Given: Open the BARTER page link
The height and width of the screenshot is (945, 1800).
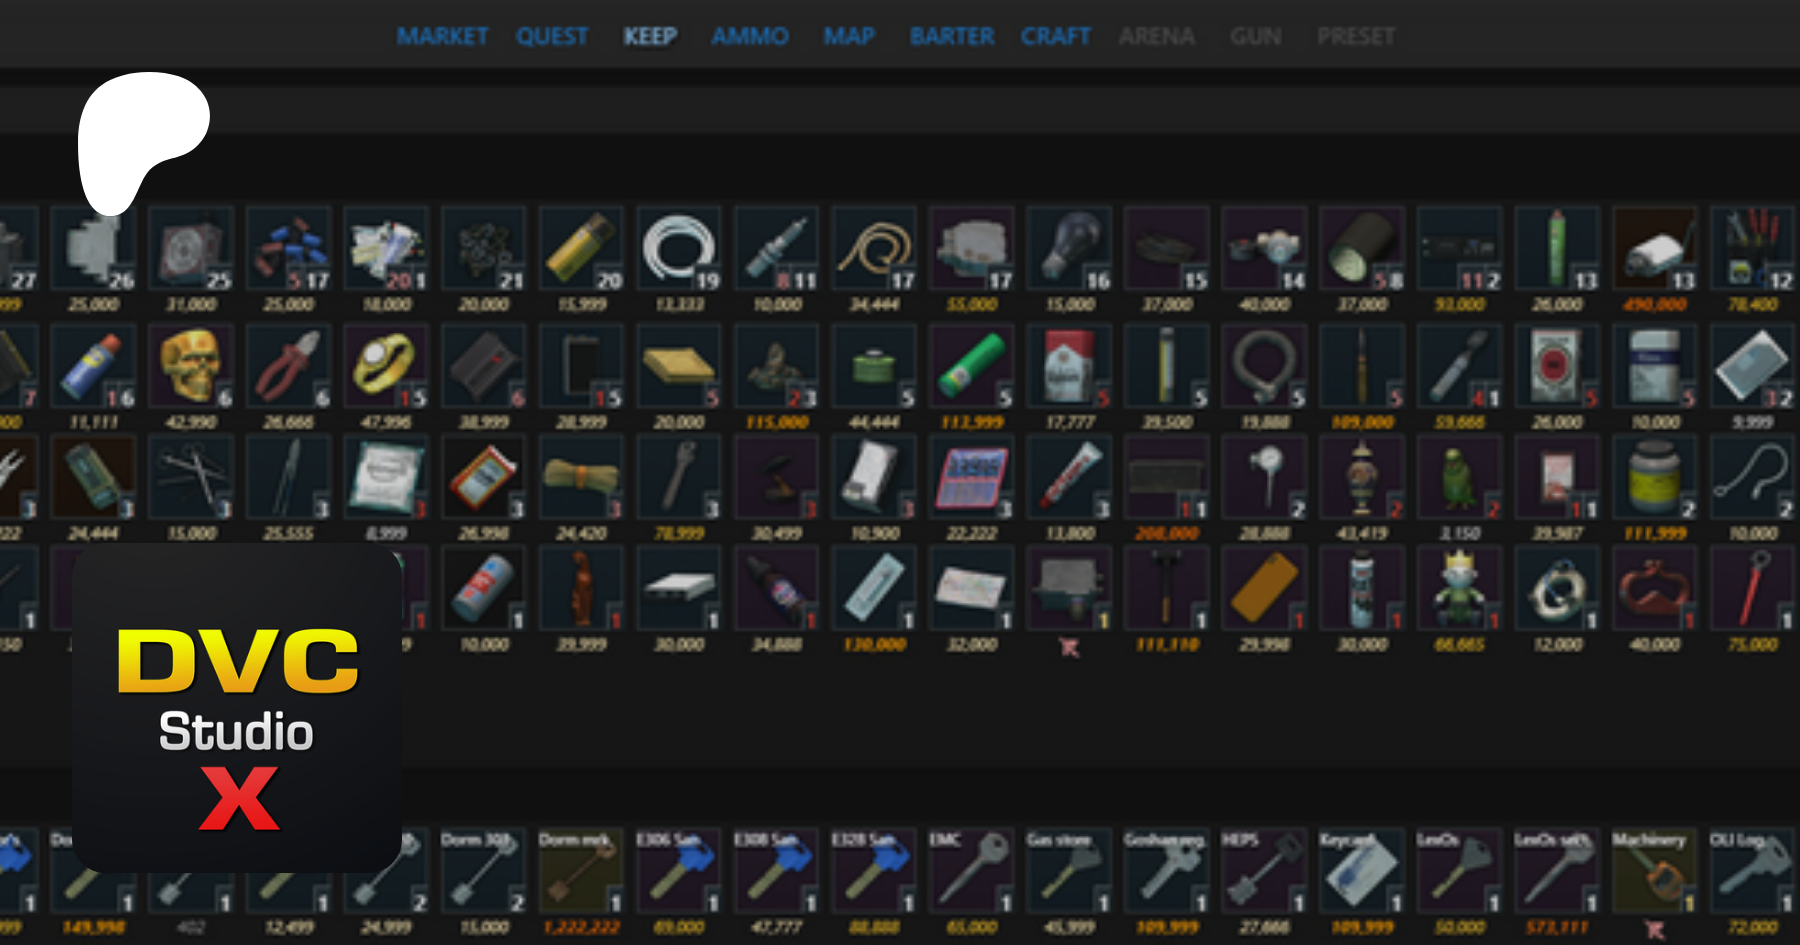Looking at the screenshot, I should pos(951,37).
